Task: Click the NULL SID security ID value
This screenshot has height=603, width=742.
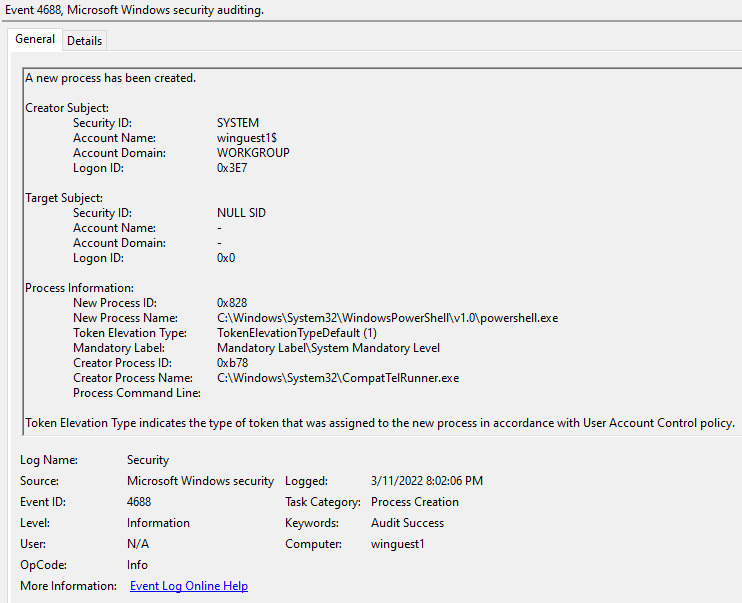Action: pyautogui.click(x=241, y=213)
